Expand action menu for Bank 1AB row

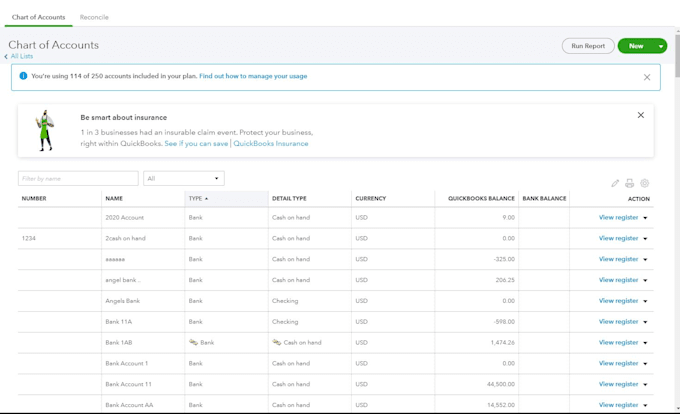click(645, 343)
